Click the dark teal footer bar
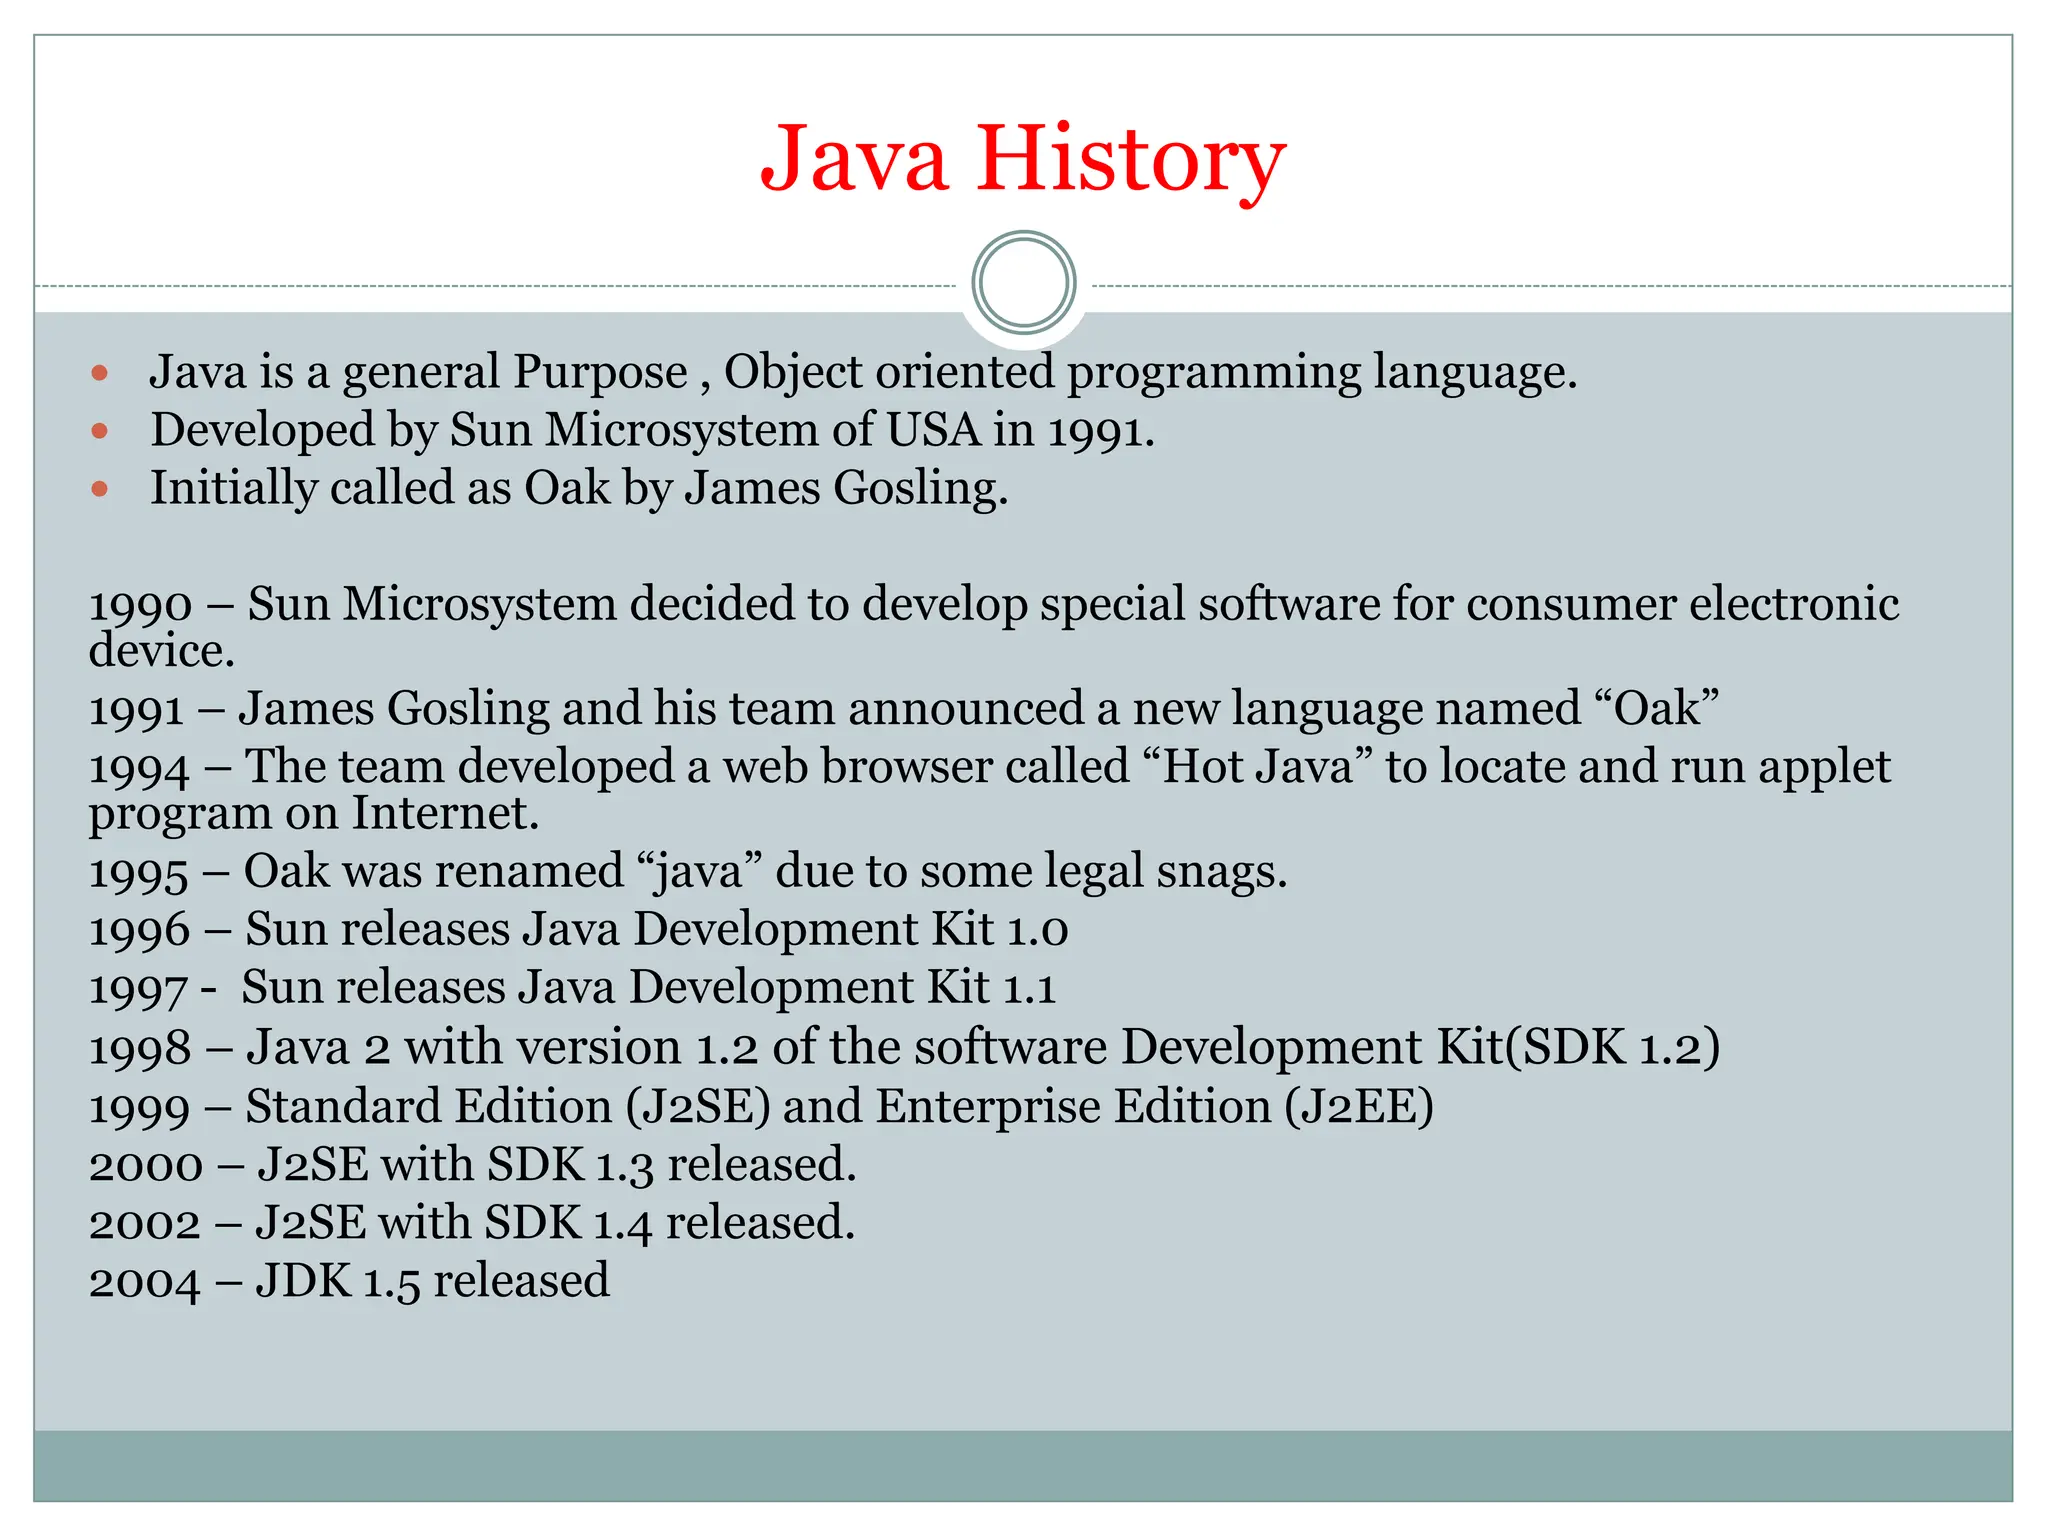The image size is (2048, 1536). 1022,1465
